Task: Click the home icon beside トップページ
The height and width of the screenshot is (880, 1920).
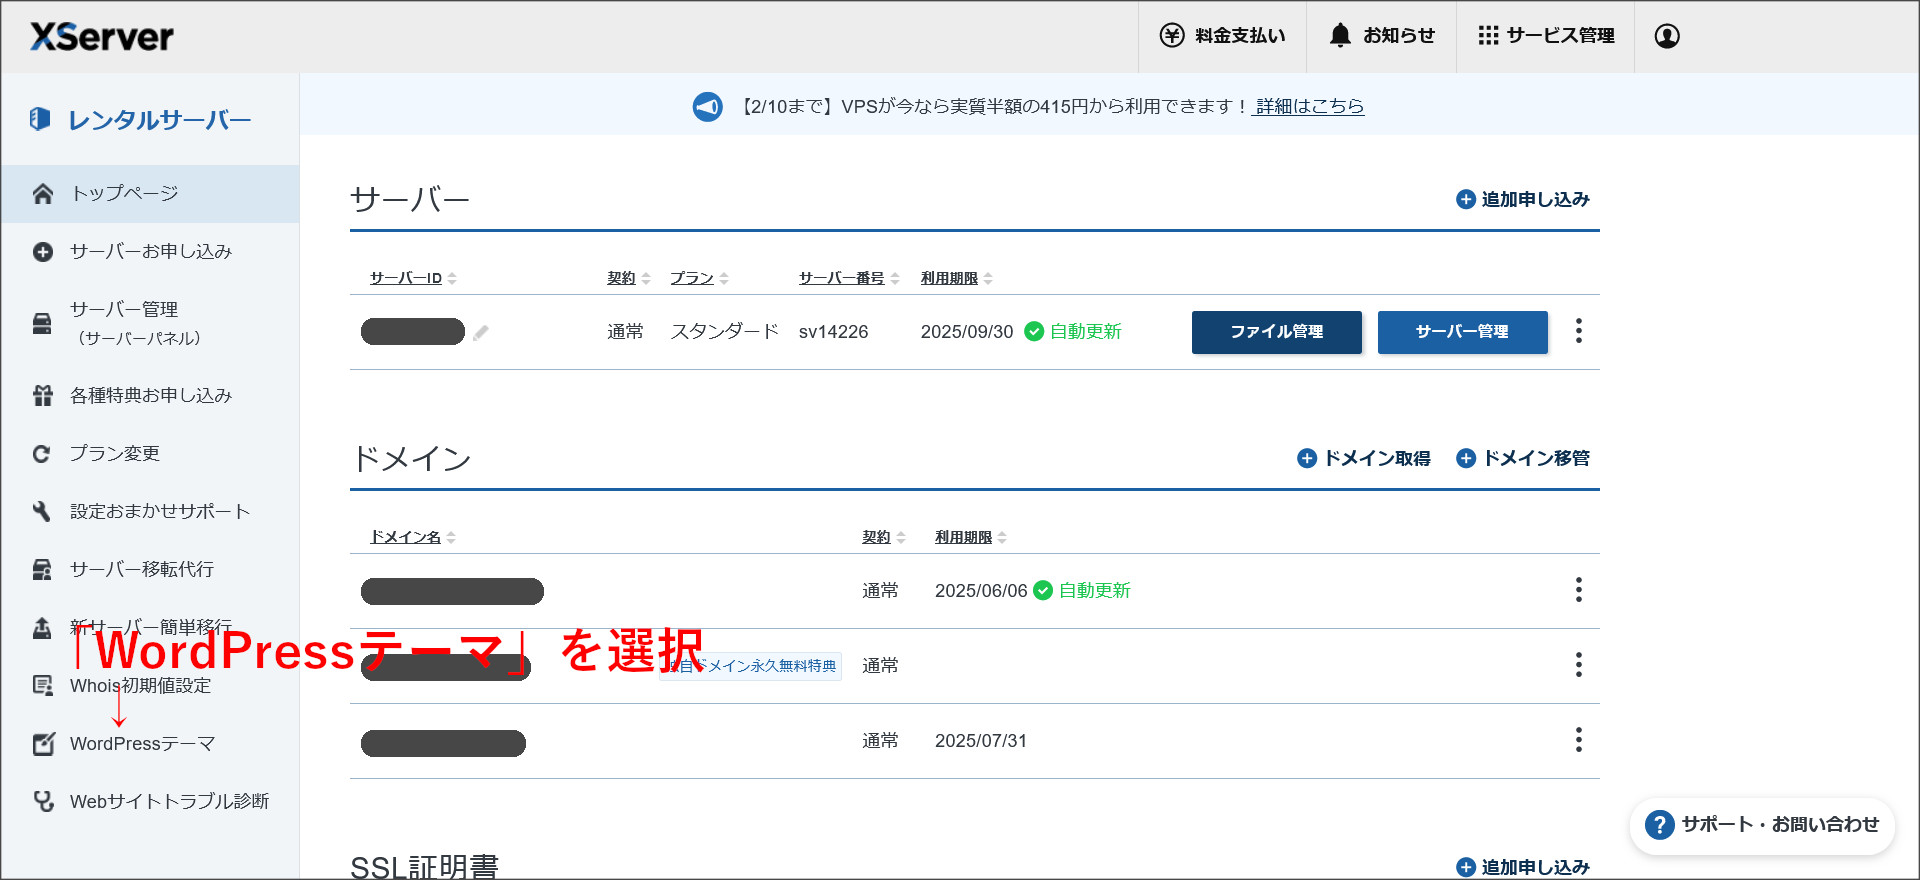Action: pos(42,194)
